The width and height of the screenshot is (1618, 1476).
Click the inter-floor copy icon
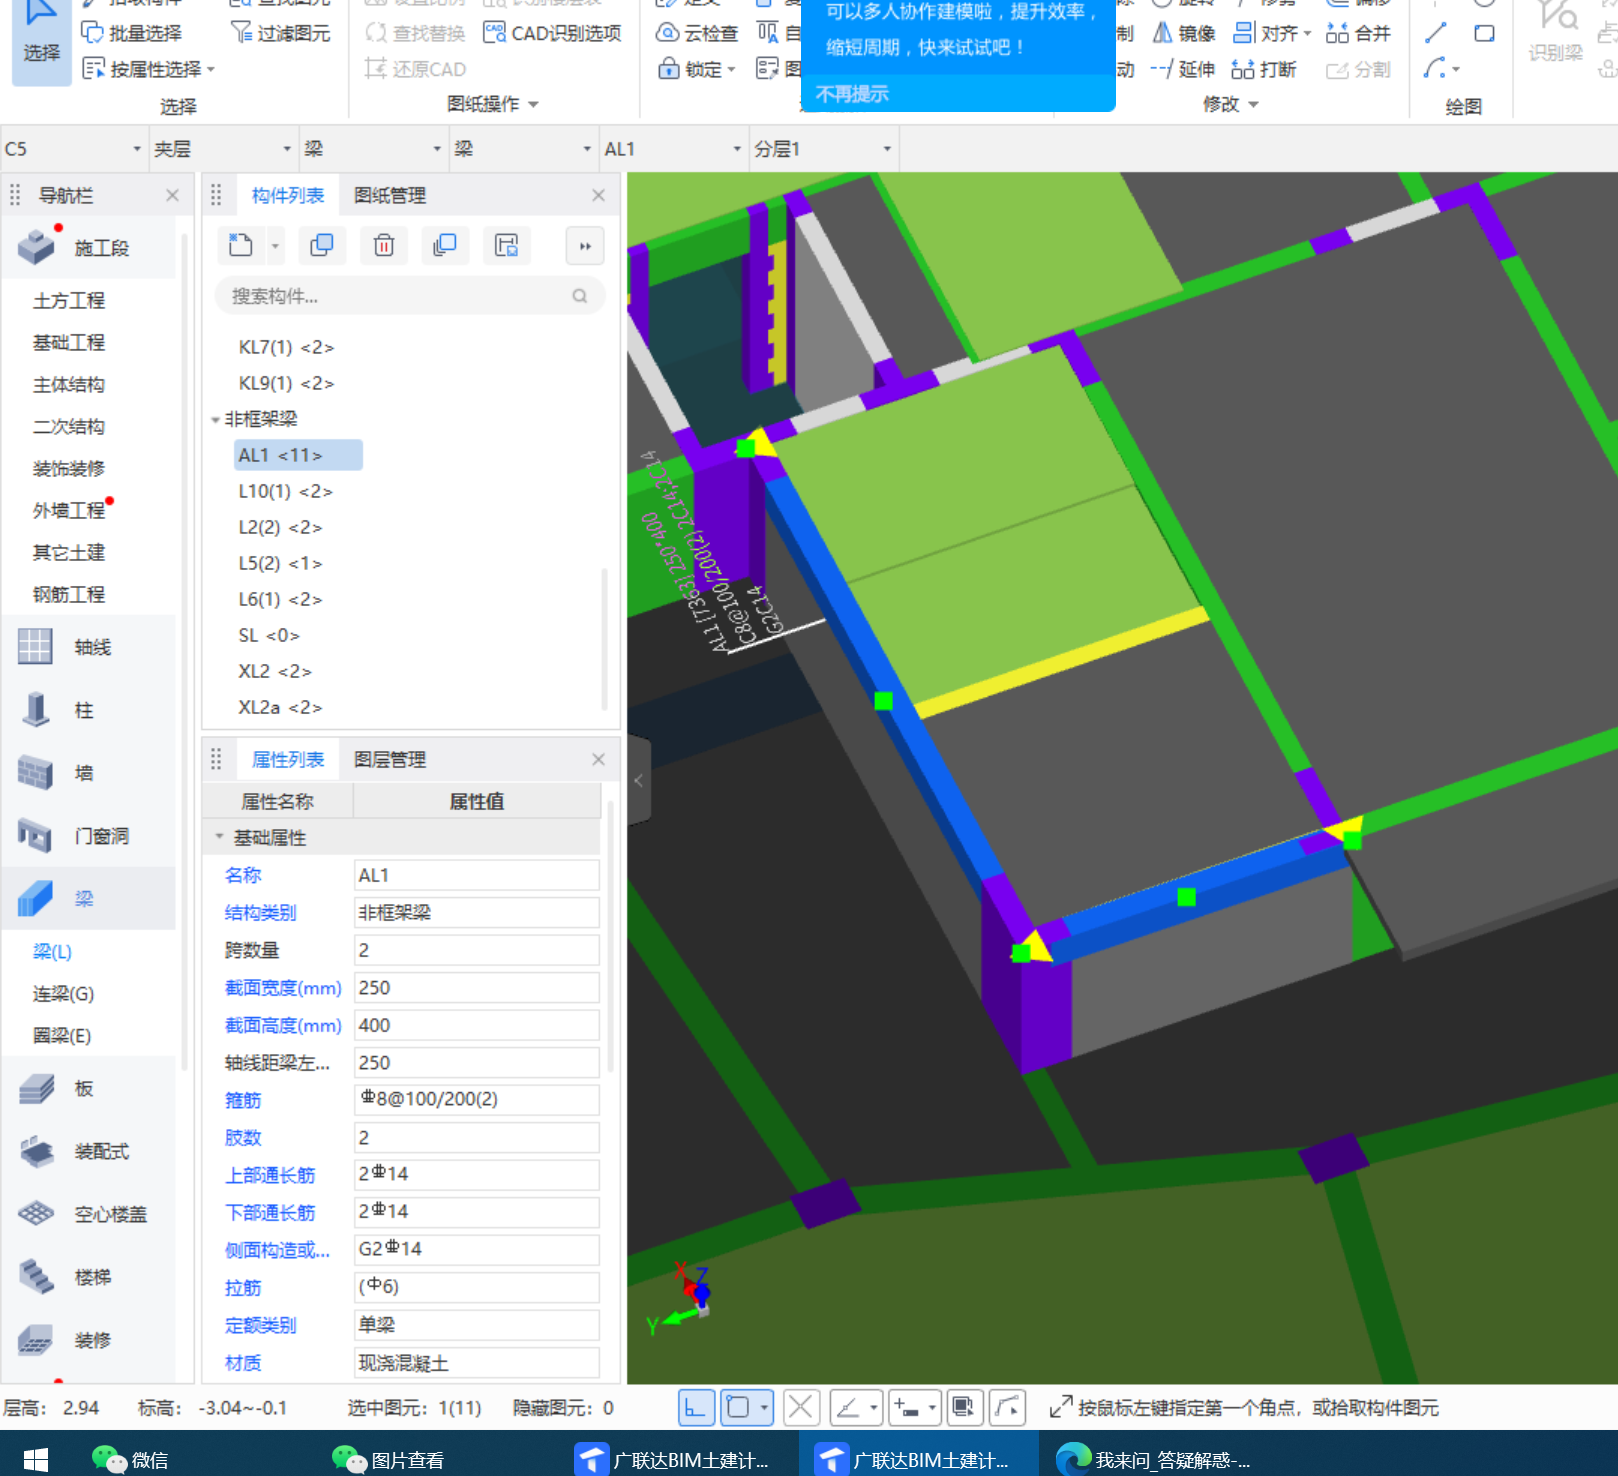click(445, 245)
